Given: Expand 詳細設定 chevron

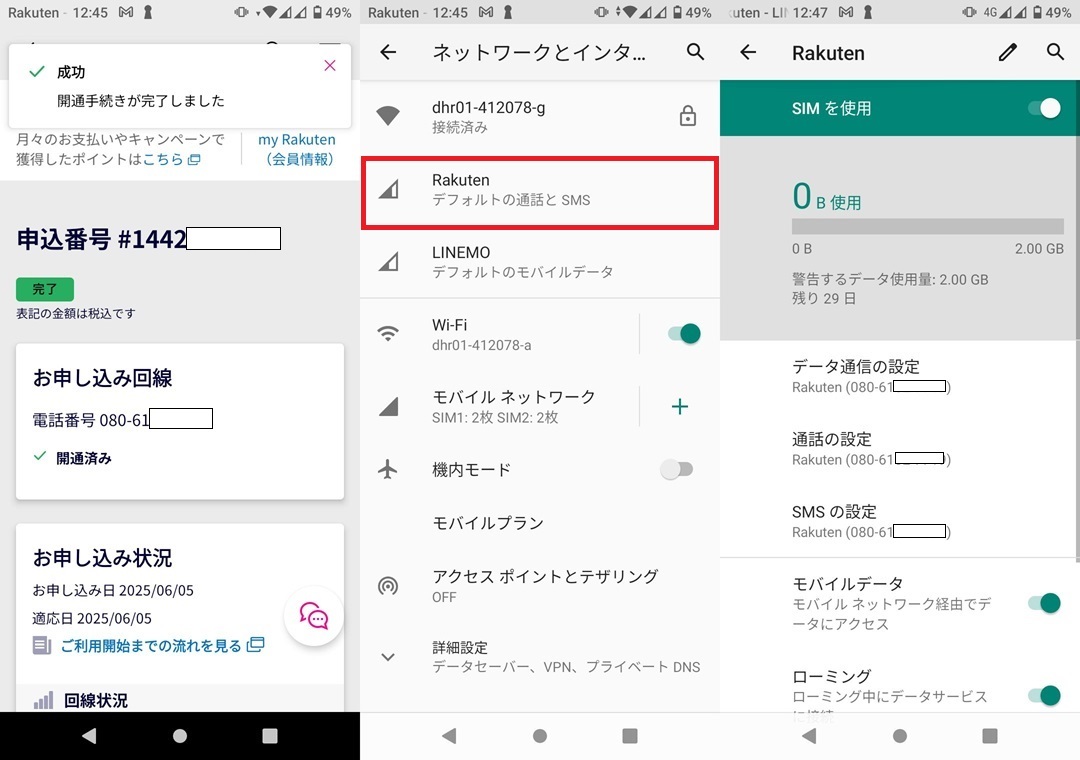Looking at the screenshot, I should (388, 657).
